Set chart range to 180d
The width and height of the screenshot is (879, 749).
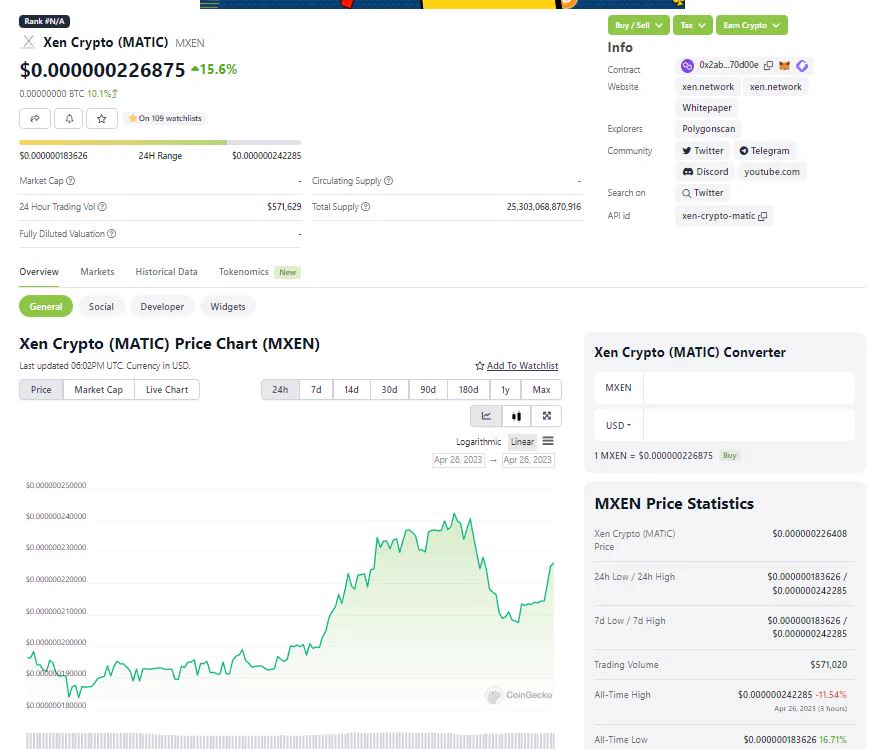pos(469,390)
